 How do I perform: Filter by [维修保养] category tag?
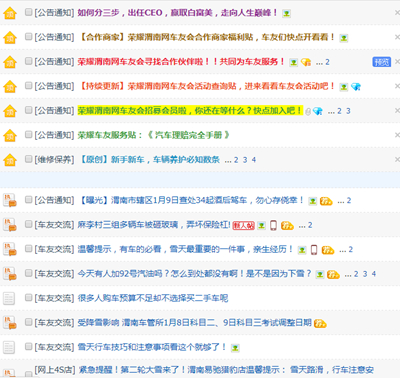(54, 159)
